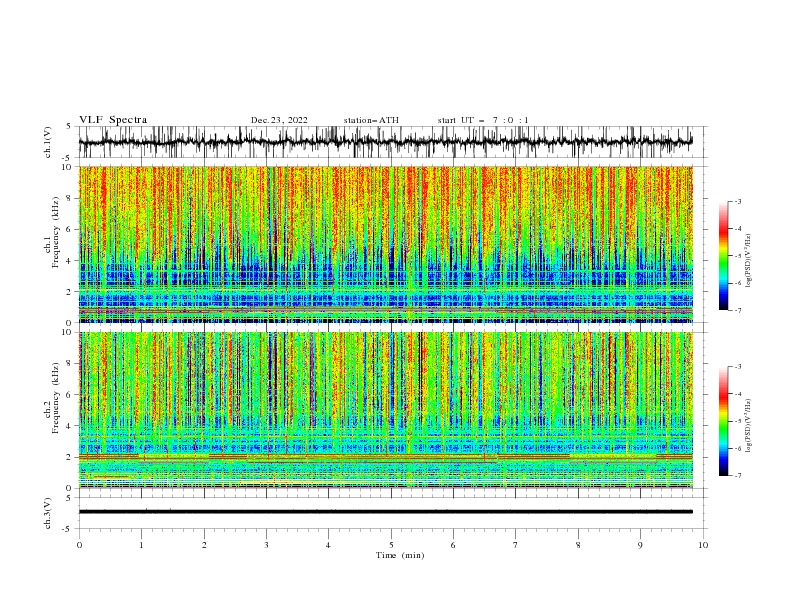This screenshot has width=792, height=612.
Task: Click the "6" kHz tick on ch.1 axis
Action: [69, 229]
